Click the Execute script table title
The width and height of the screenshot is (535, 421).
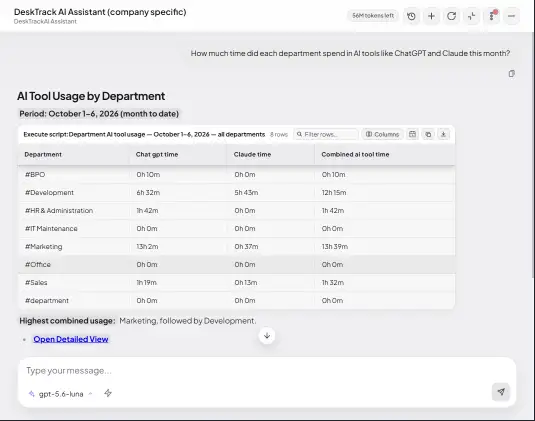click(x=144, y=134)
